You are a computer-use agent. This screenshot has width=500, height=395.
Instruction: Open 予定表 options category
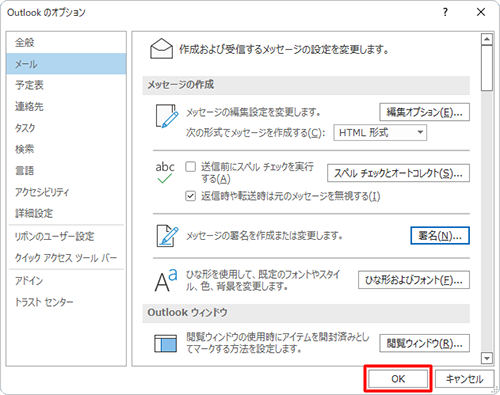66,85
